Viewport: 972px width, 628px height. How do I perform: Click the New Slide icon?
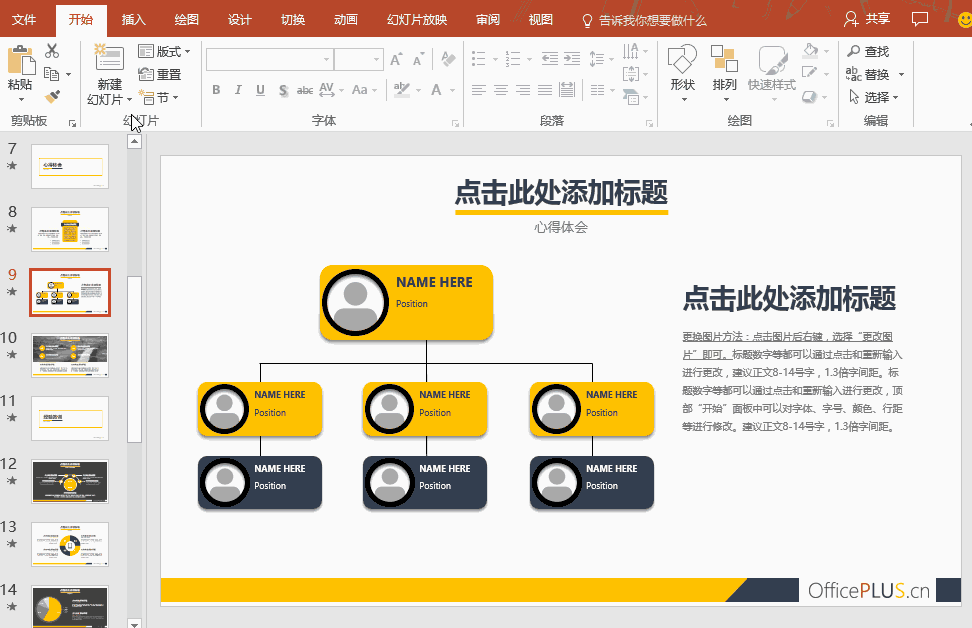click(x=109, y=57)
